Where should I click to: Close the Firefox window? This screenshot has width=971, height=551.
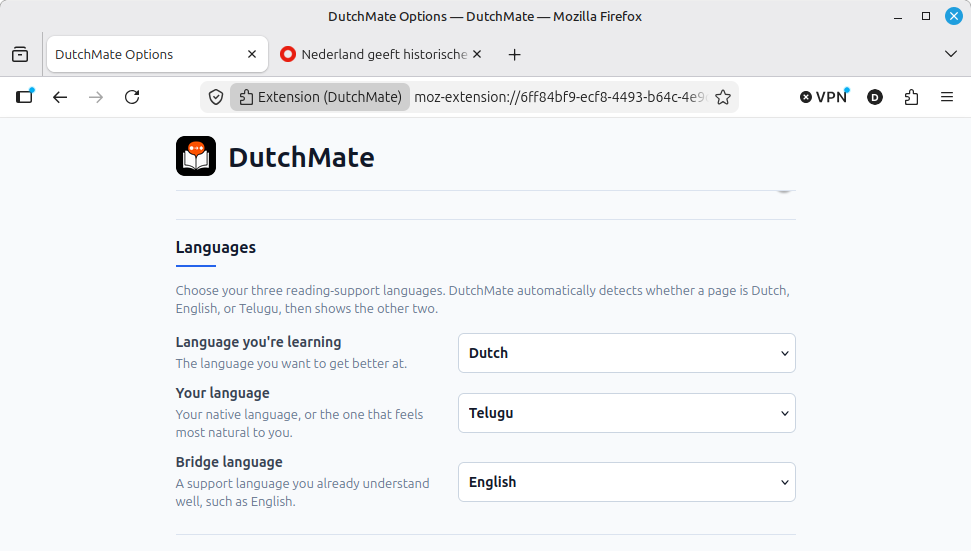[954, 16]
